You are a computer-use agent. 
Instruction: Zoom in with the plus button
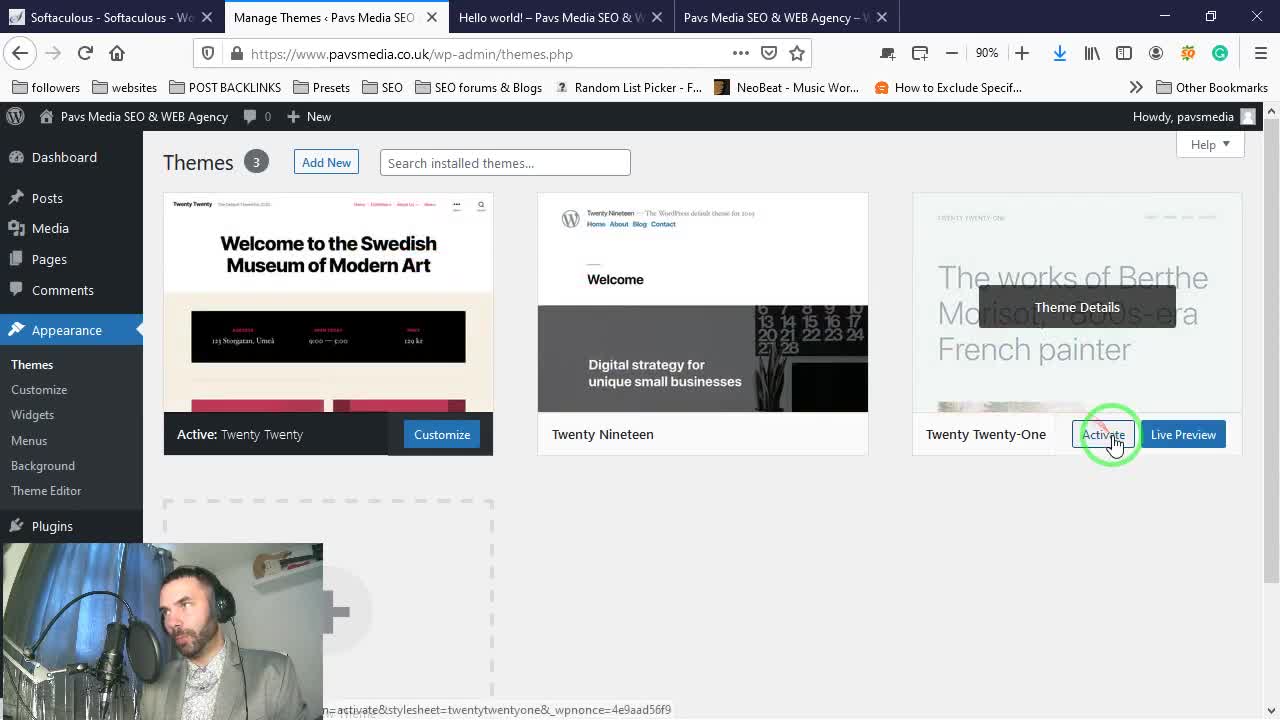1022,53
